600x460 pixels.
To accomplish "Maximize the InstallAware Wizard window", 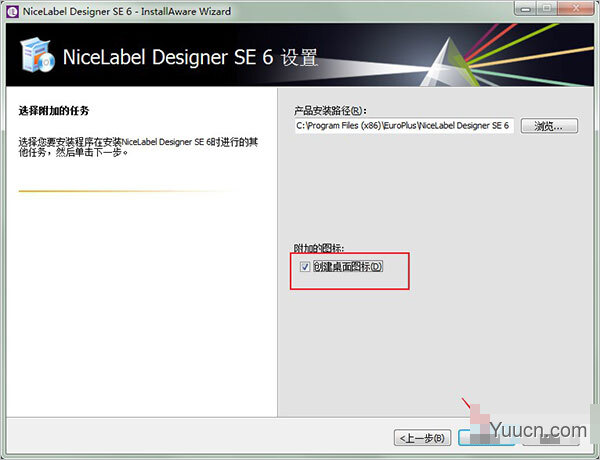I will pos(547,8).
